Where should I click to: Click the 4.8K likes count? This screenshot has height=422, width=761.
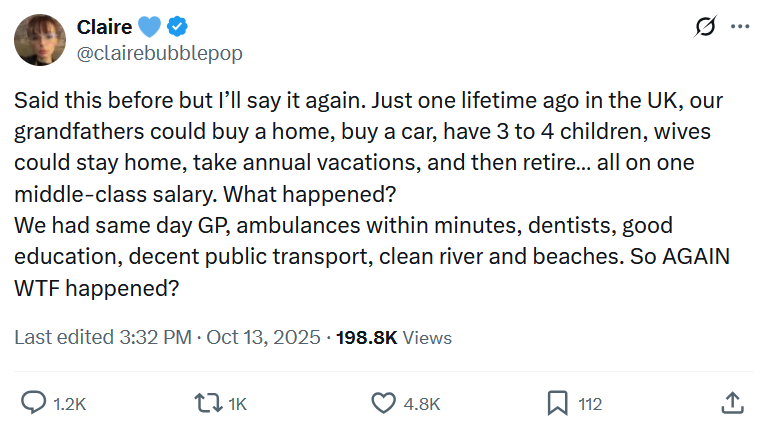[421, 404]
